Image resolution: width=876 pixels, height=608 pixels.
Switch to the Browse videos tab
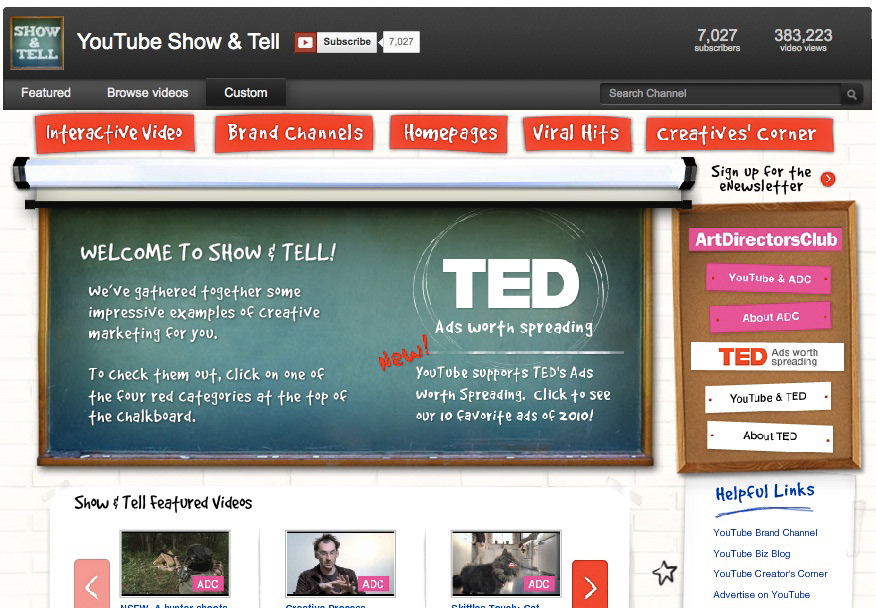click(147, 93)
